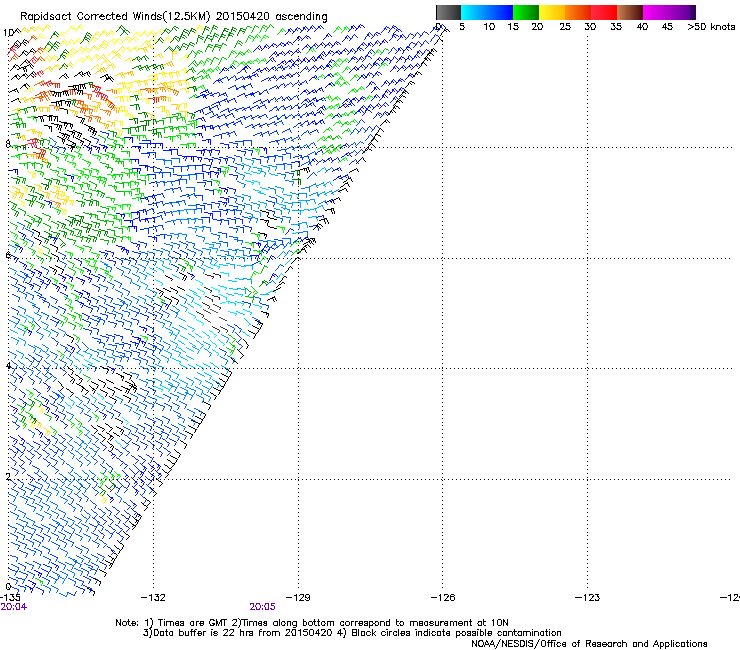Click the latitude label '8' on axis
Viewport: 740px width, 650px height.
coord(8,144)
